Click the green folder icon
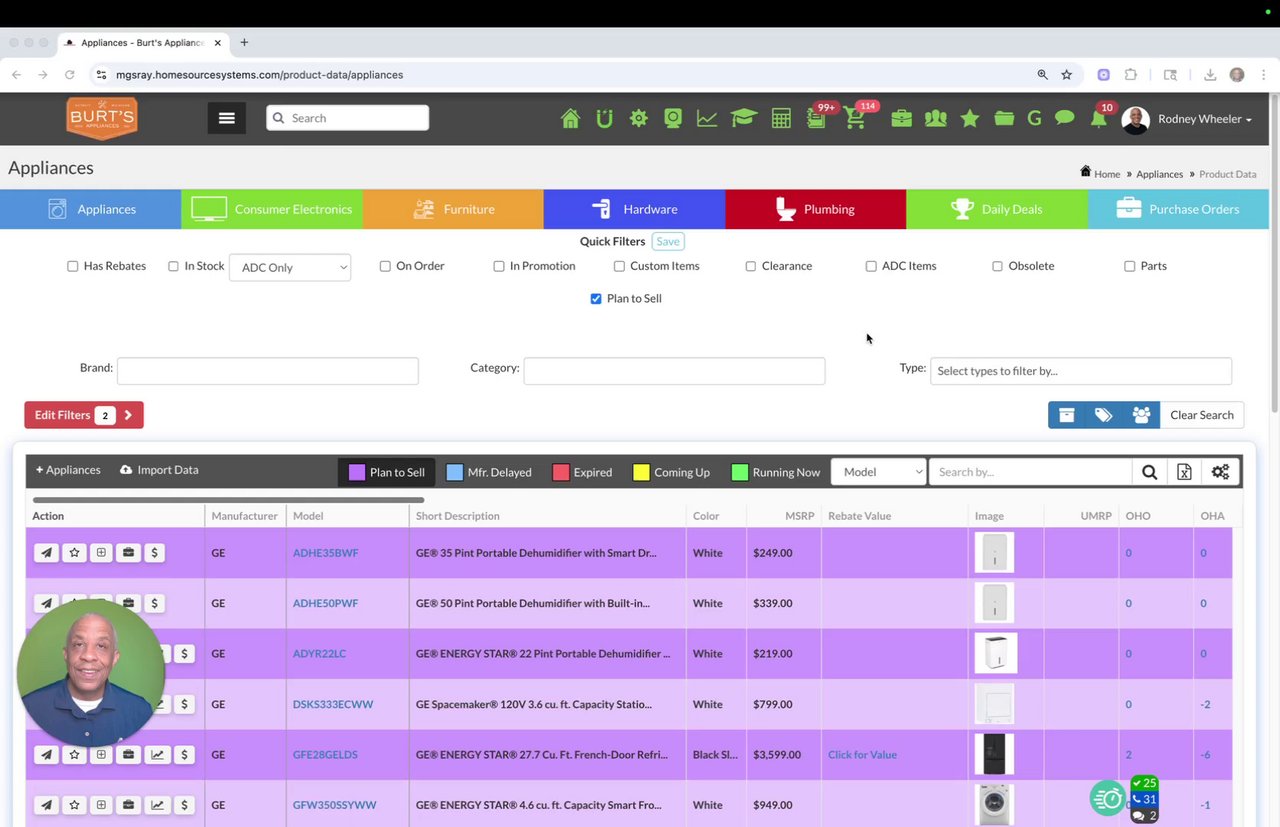Viewport: 1280px width, 827px height. [x=1004, y=118]
